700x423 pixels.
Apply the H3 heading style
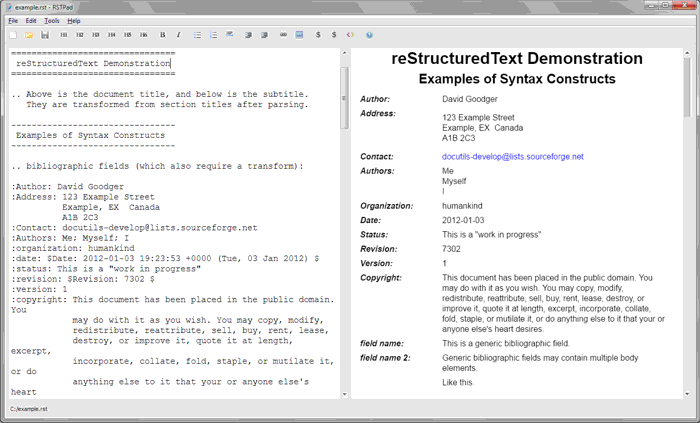[x=96, y=35]
